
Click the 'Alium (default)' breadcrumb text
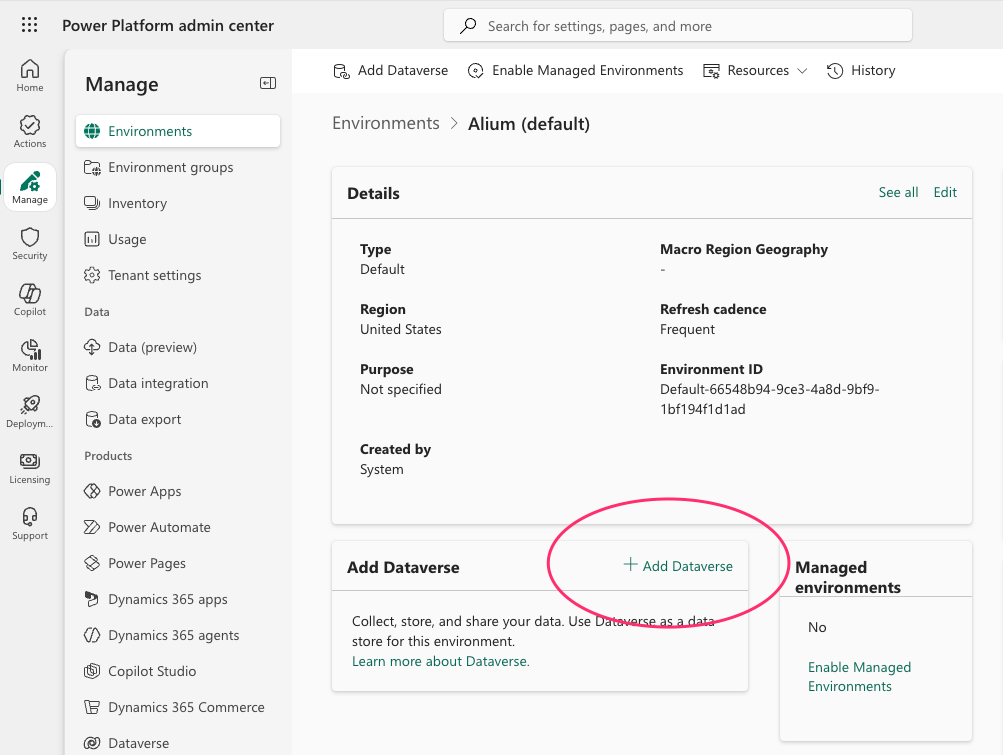coord(529,124)
